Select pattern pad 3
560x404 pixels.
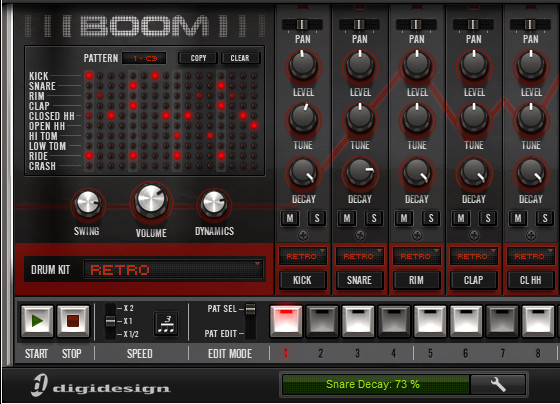[358, 321]
